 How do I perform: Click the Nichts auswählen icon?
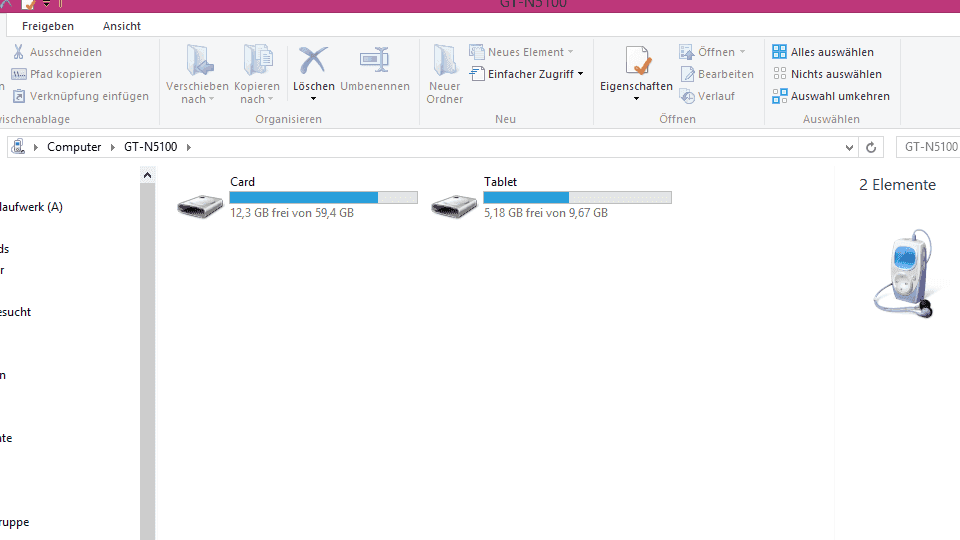tap(779, 74)
